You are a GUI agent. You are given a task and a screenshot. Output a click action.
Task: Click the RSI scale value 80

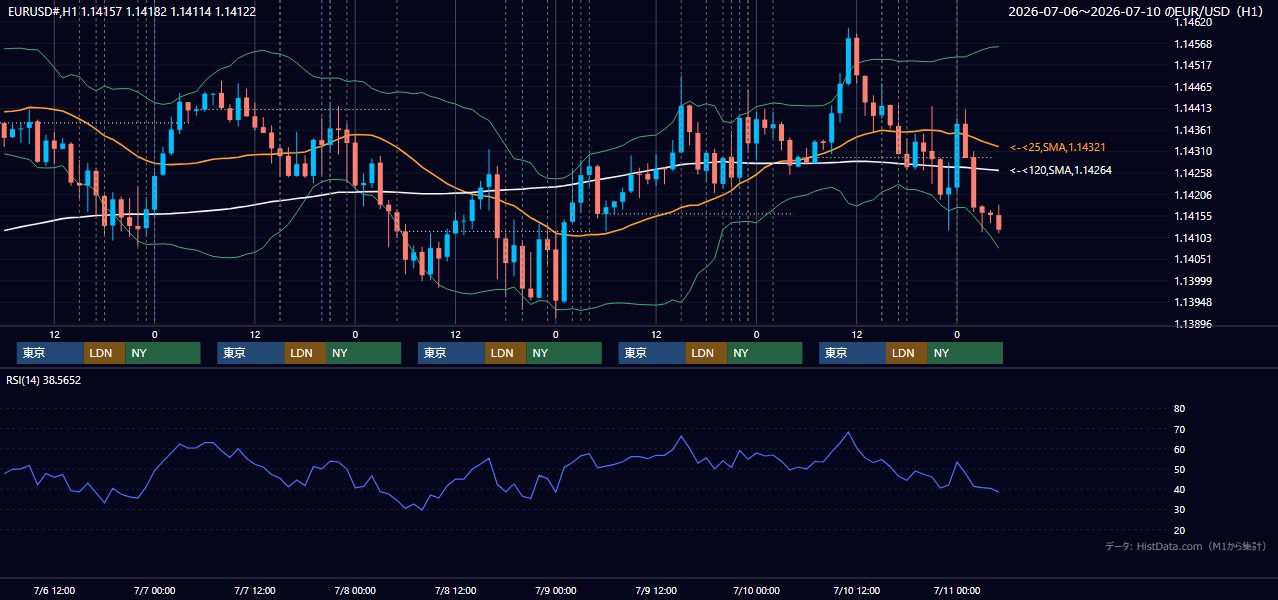[x=1179, y=409]
